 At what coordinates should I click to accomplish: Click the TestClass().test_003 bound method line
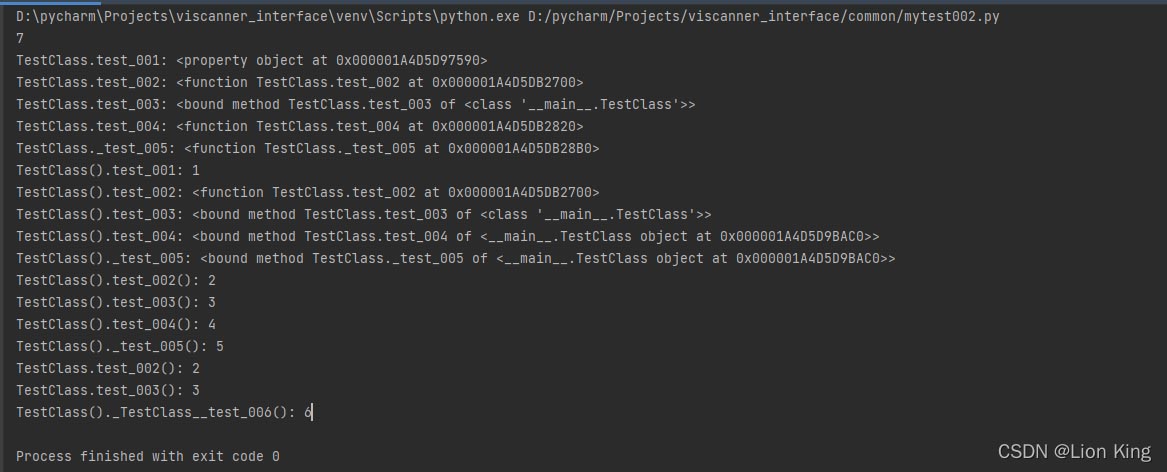click(363, 214)
